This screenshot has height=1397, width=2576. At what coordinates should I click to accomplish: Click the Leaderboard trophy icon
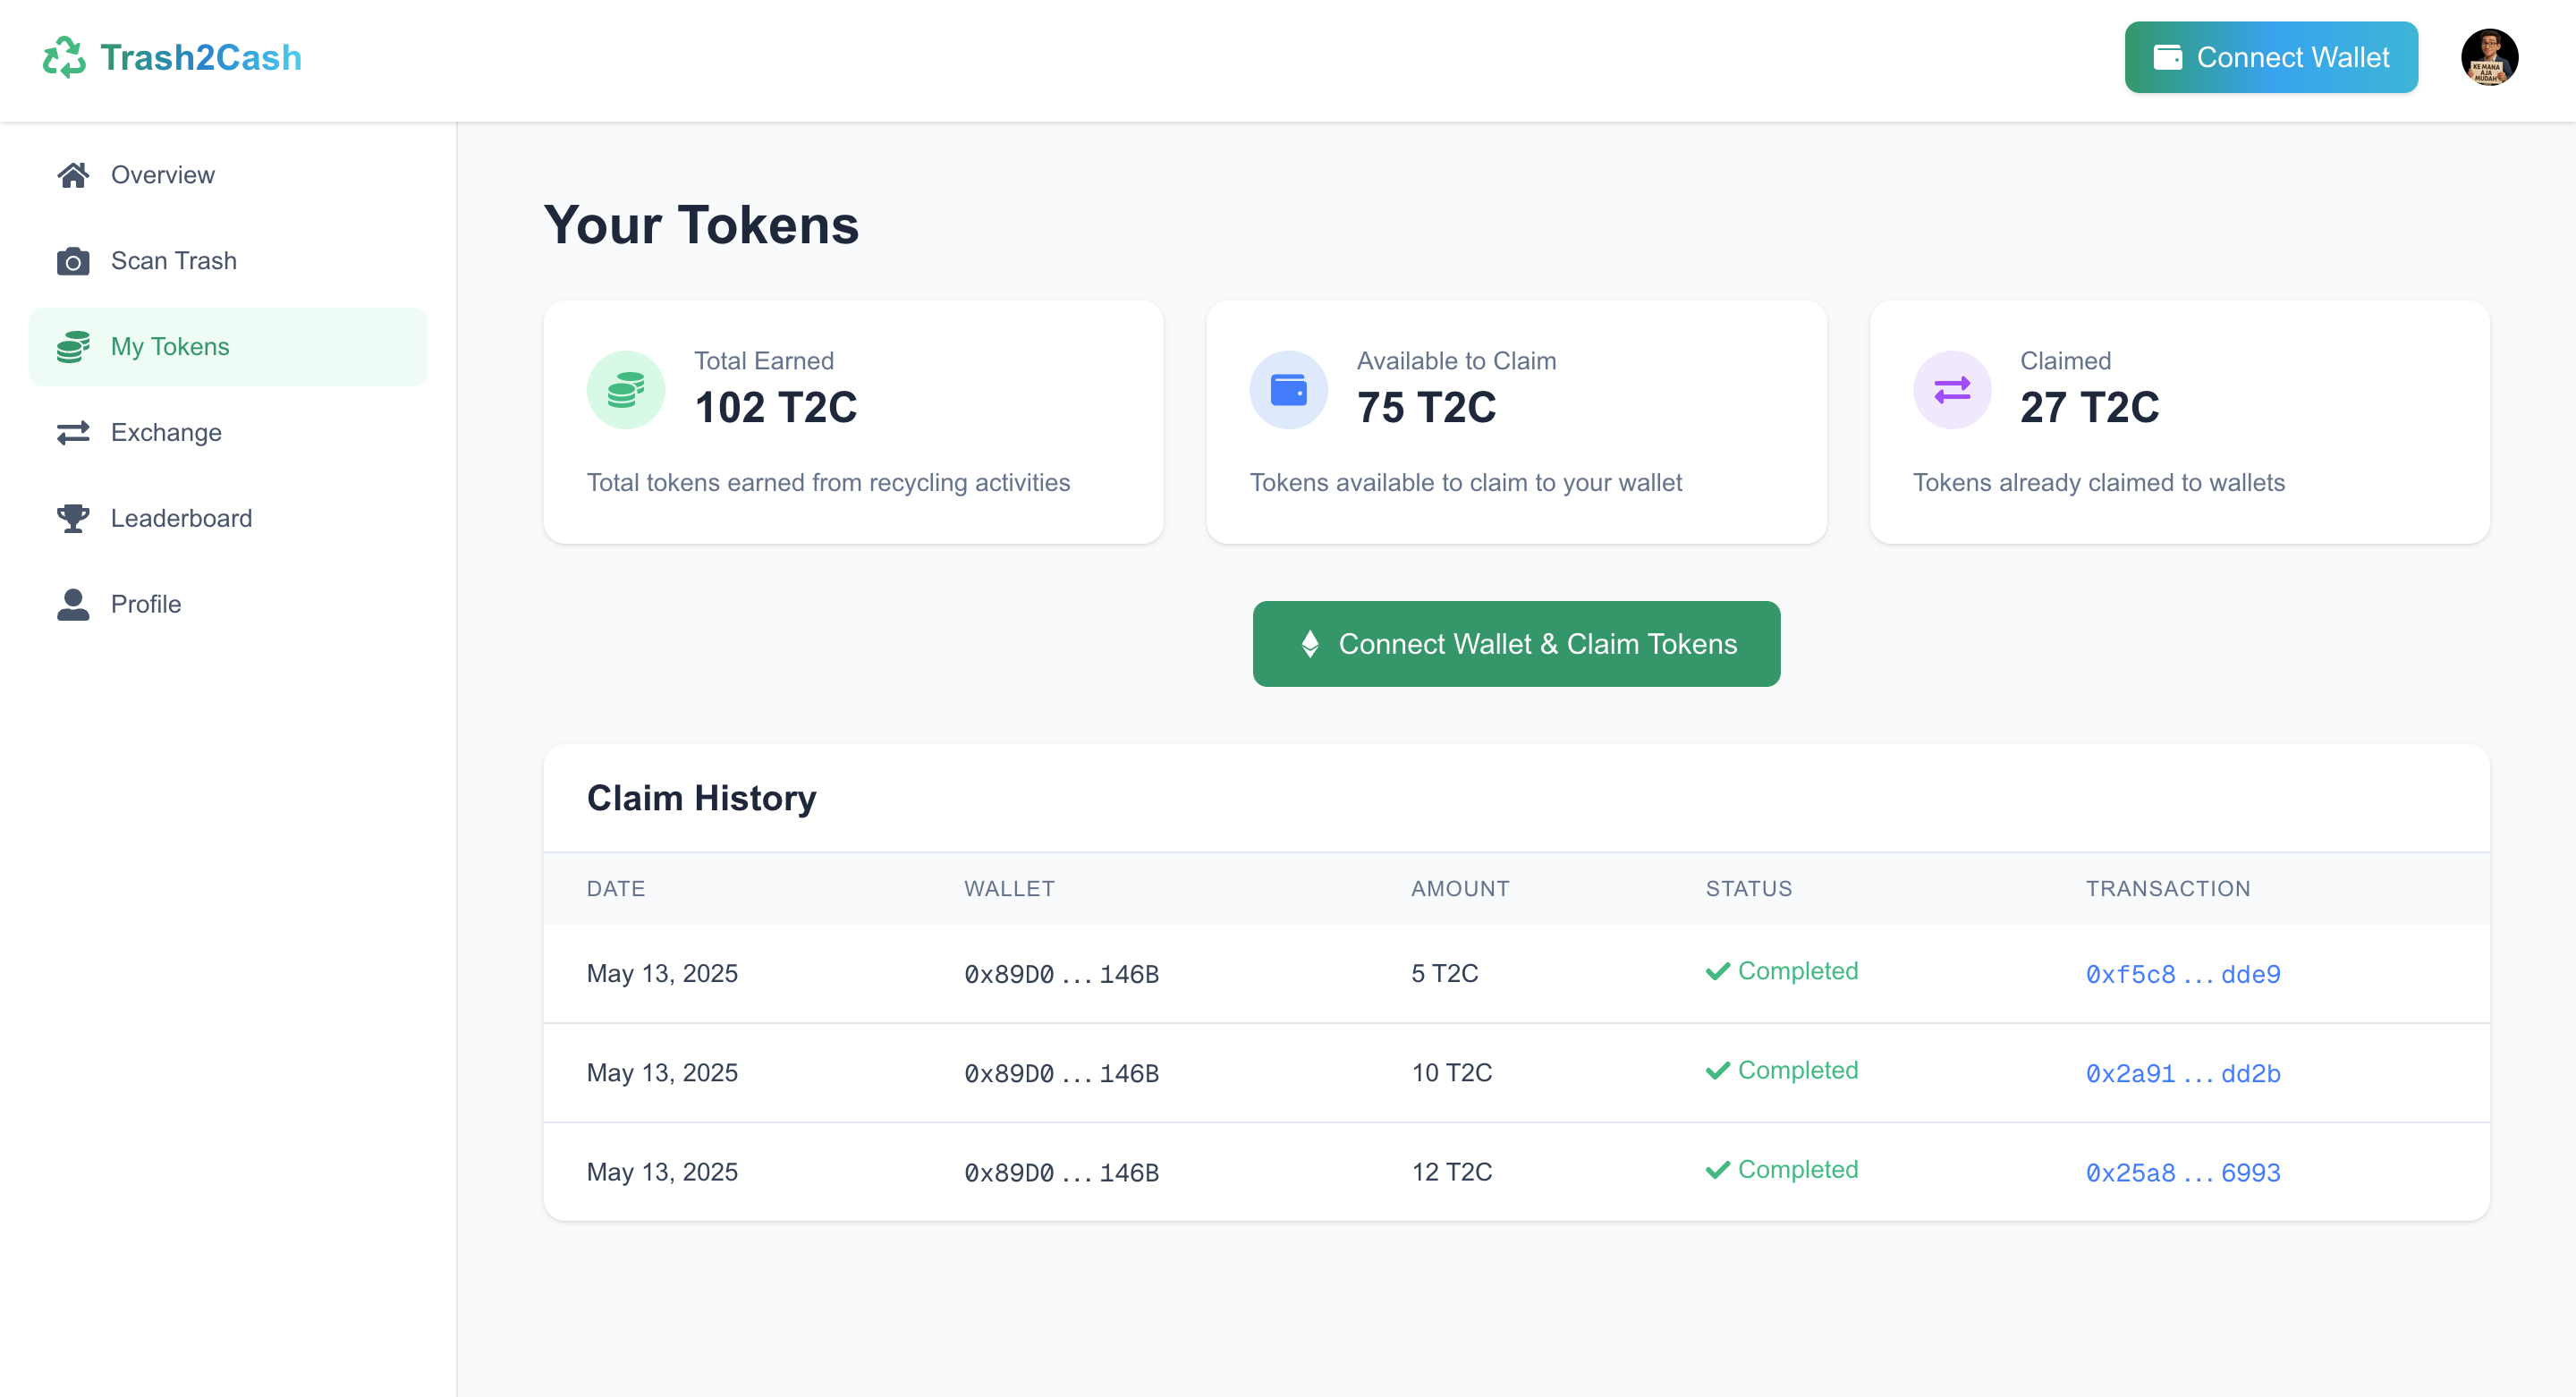(73, 518)
